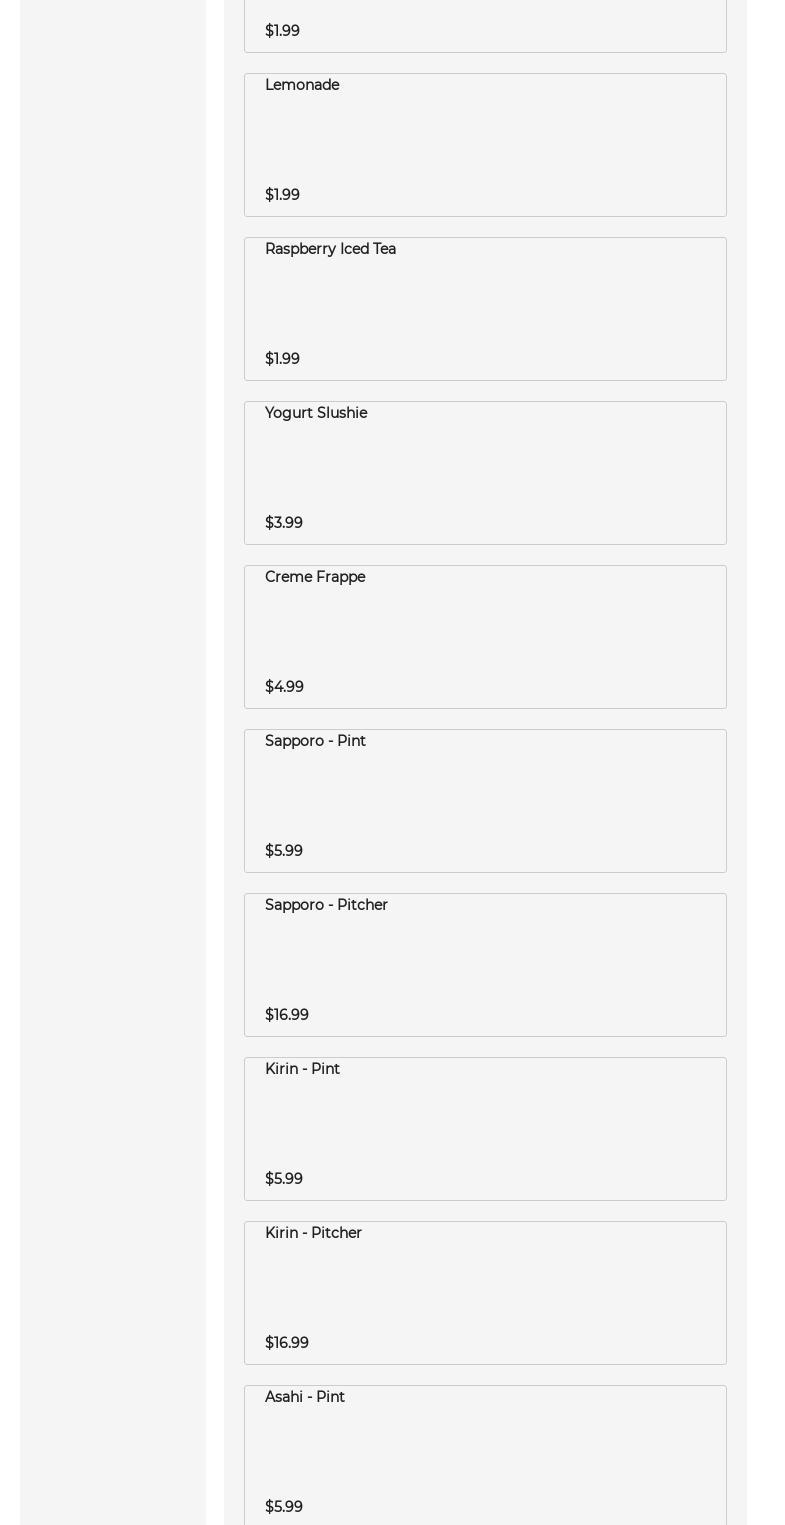Click the $3.99 Yogurt Slushie price

(283, 523)
